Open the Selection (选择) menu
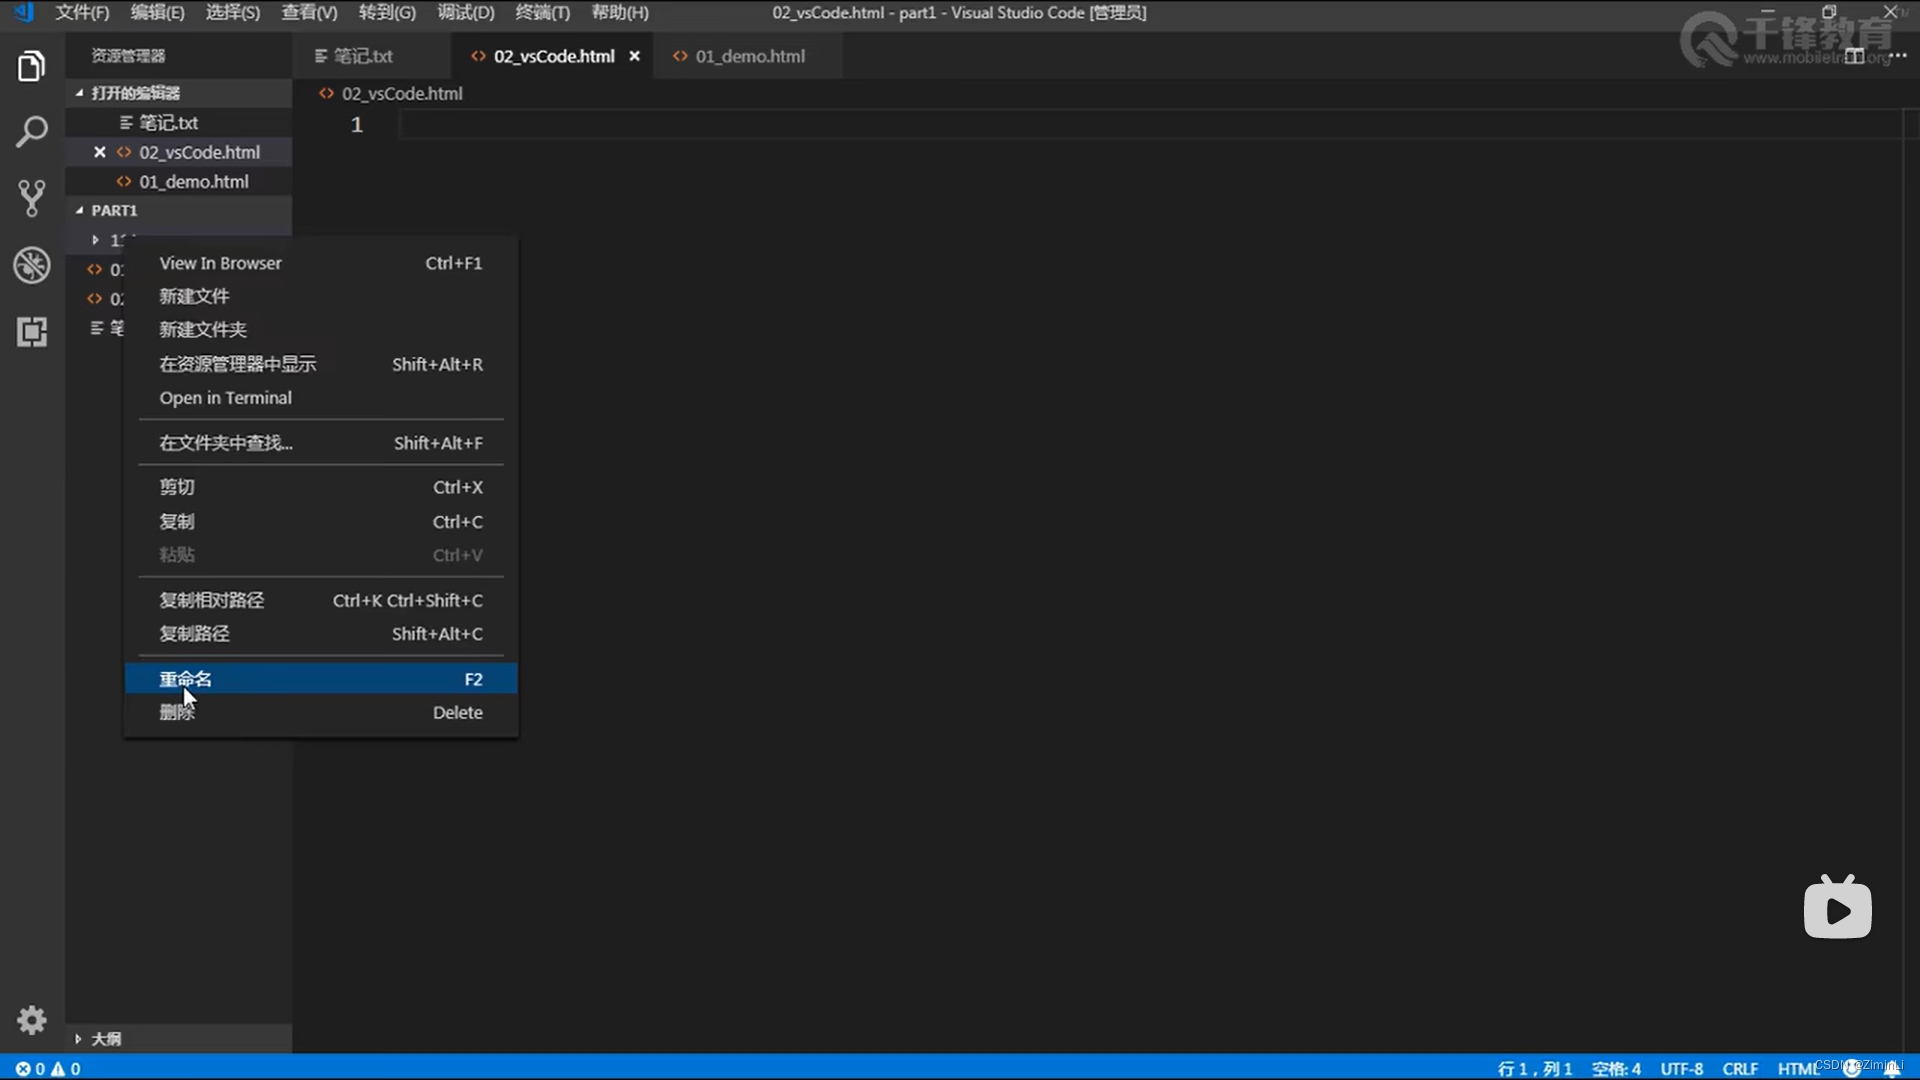The width and height of the screenshot is (1920, 1080). (232, 13)
